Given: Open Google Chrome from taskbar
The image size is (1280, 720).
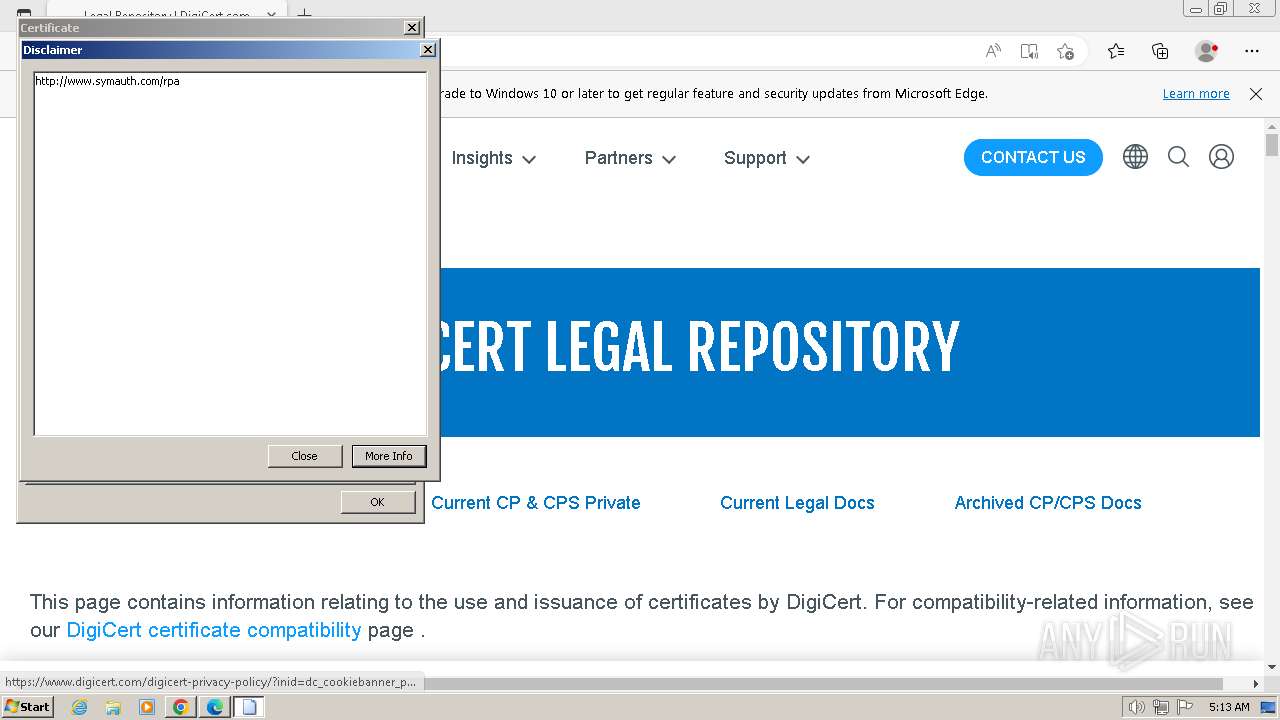Looking at the screenshot, I should click(181, 707).
